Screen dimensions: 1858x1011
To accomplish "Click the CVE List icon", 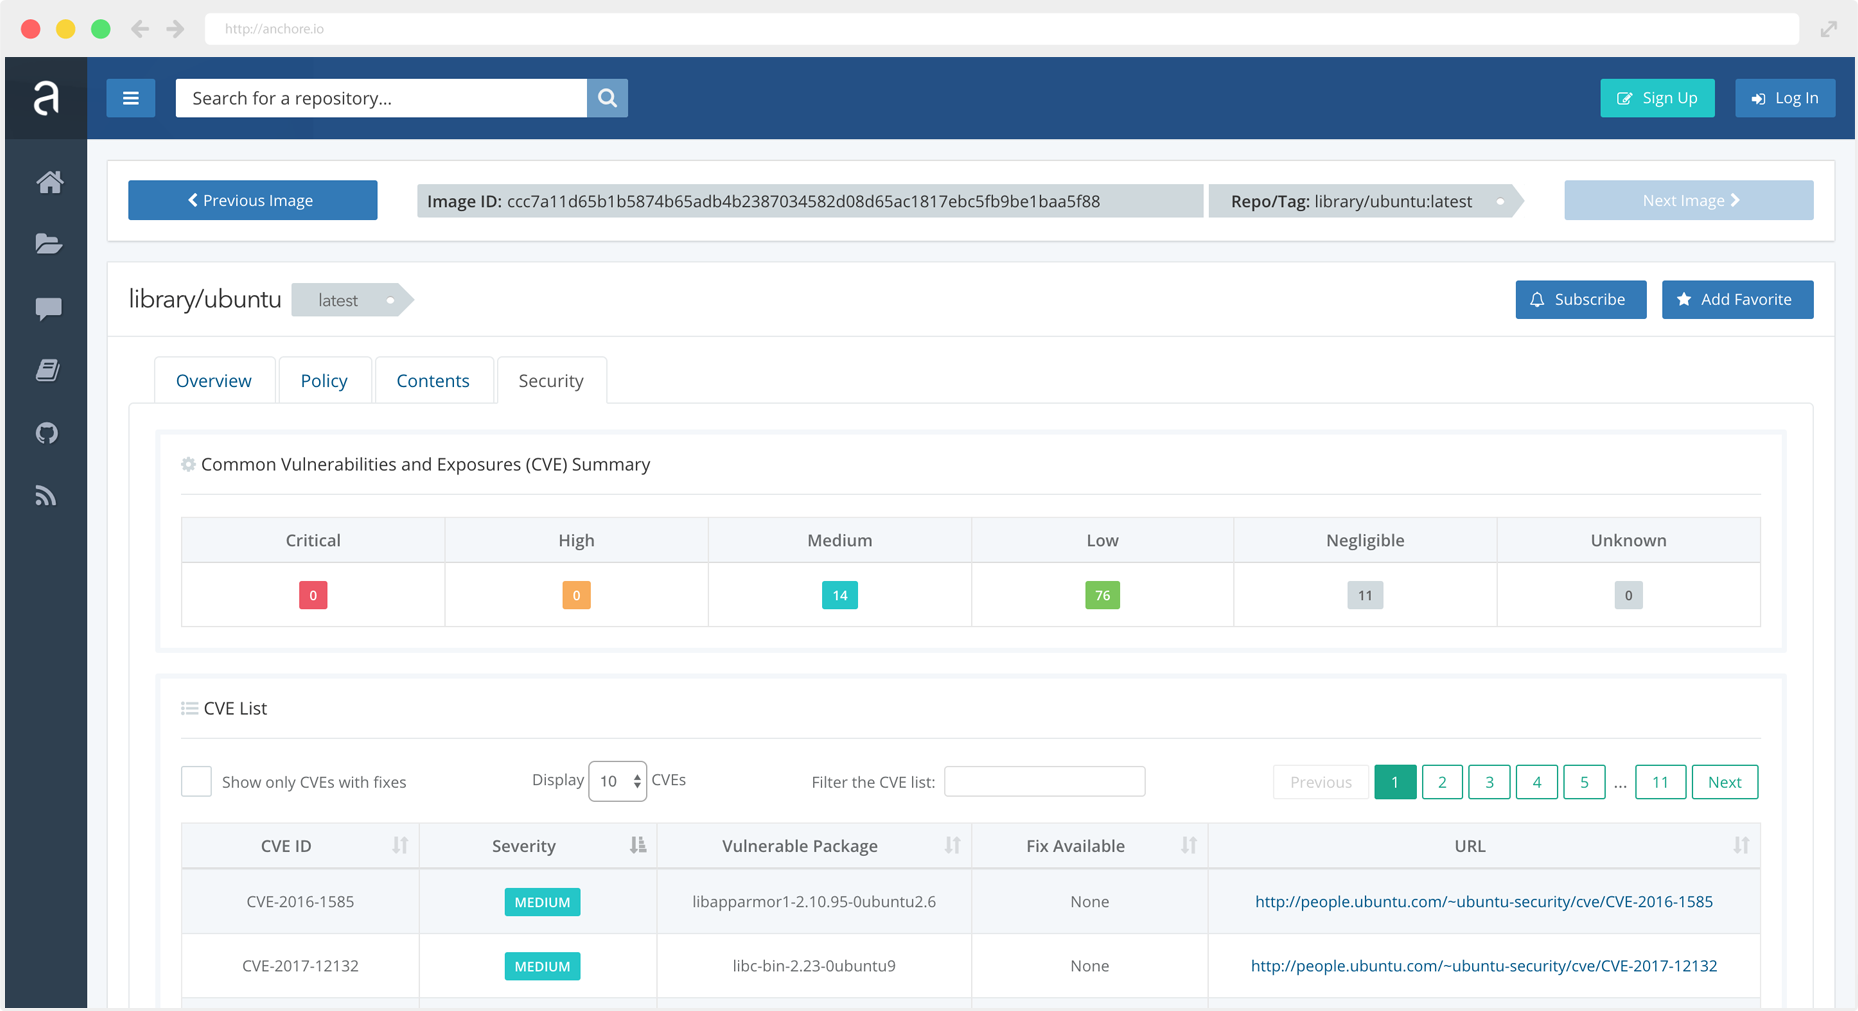I will (189, 708).
